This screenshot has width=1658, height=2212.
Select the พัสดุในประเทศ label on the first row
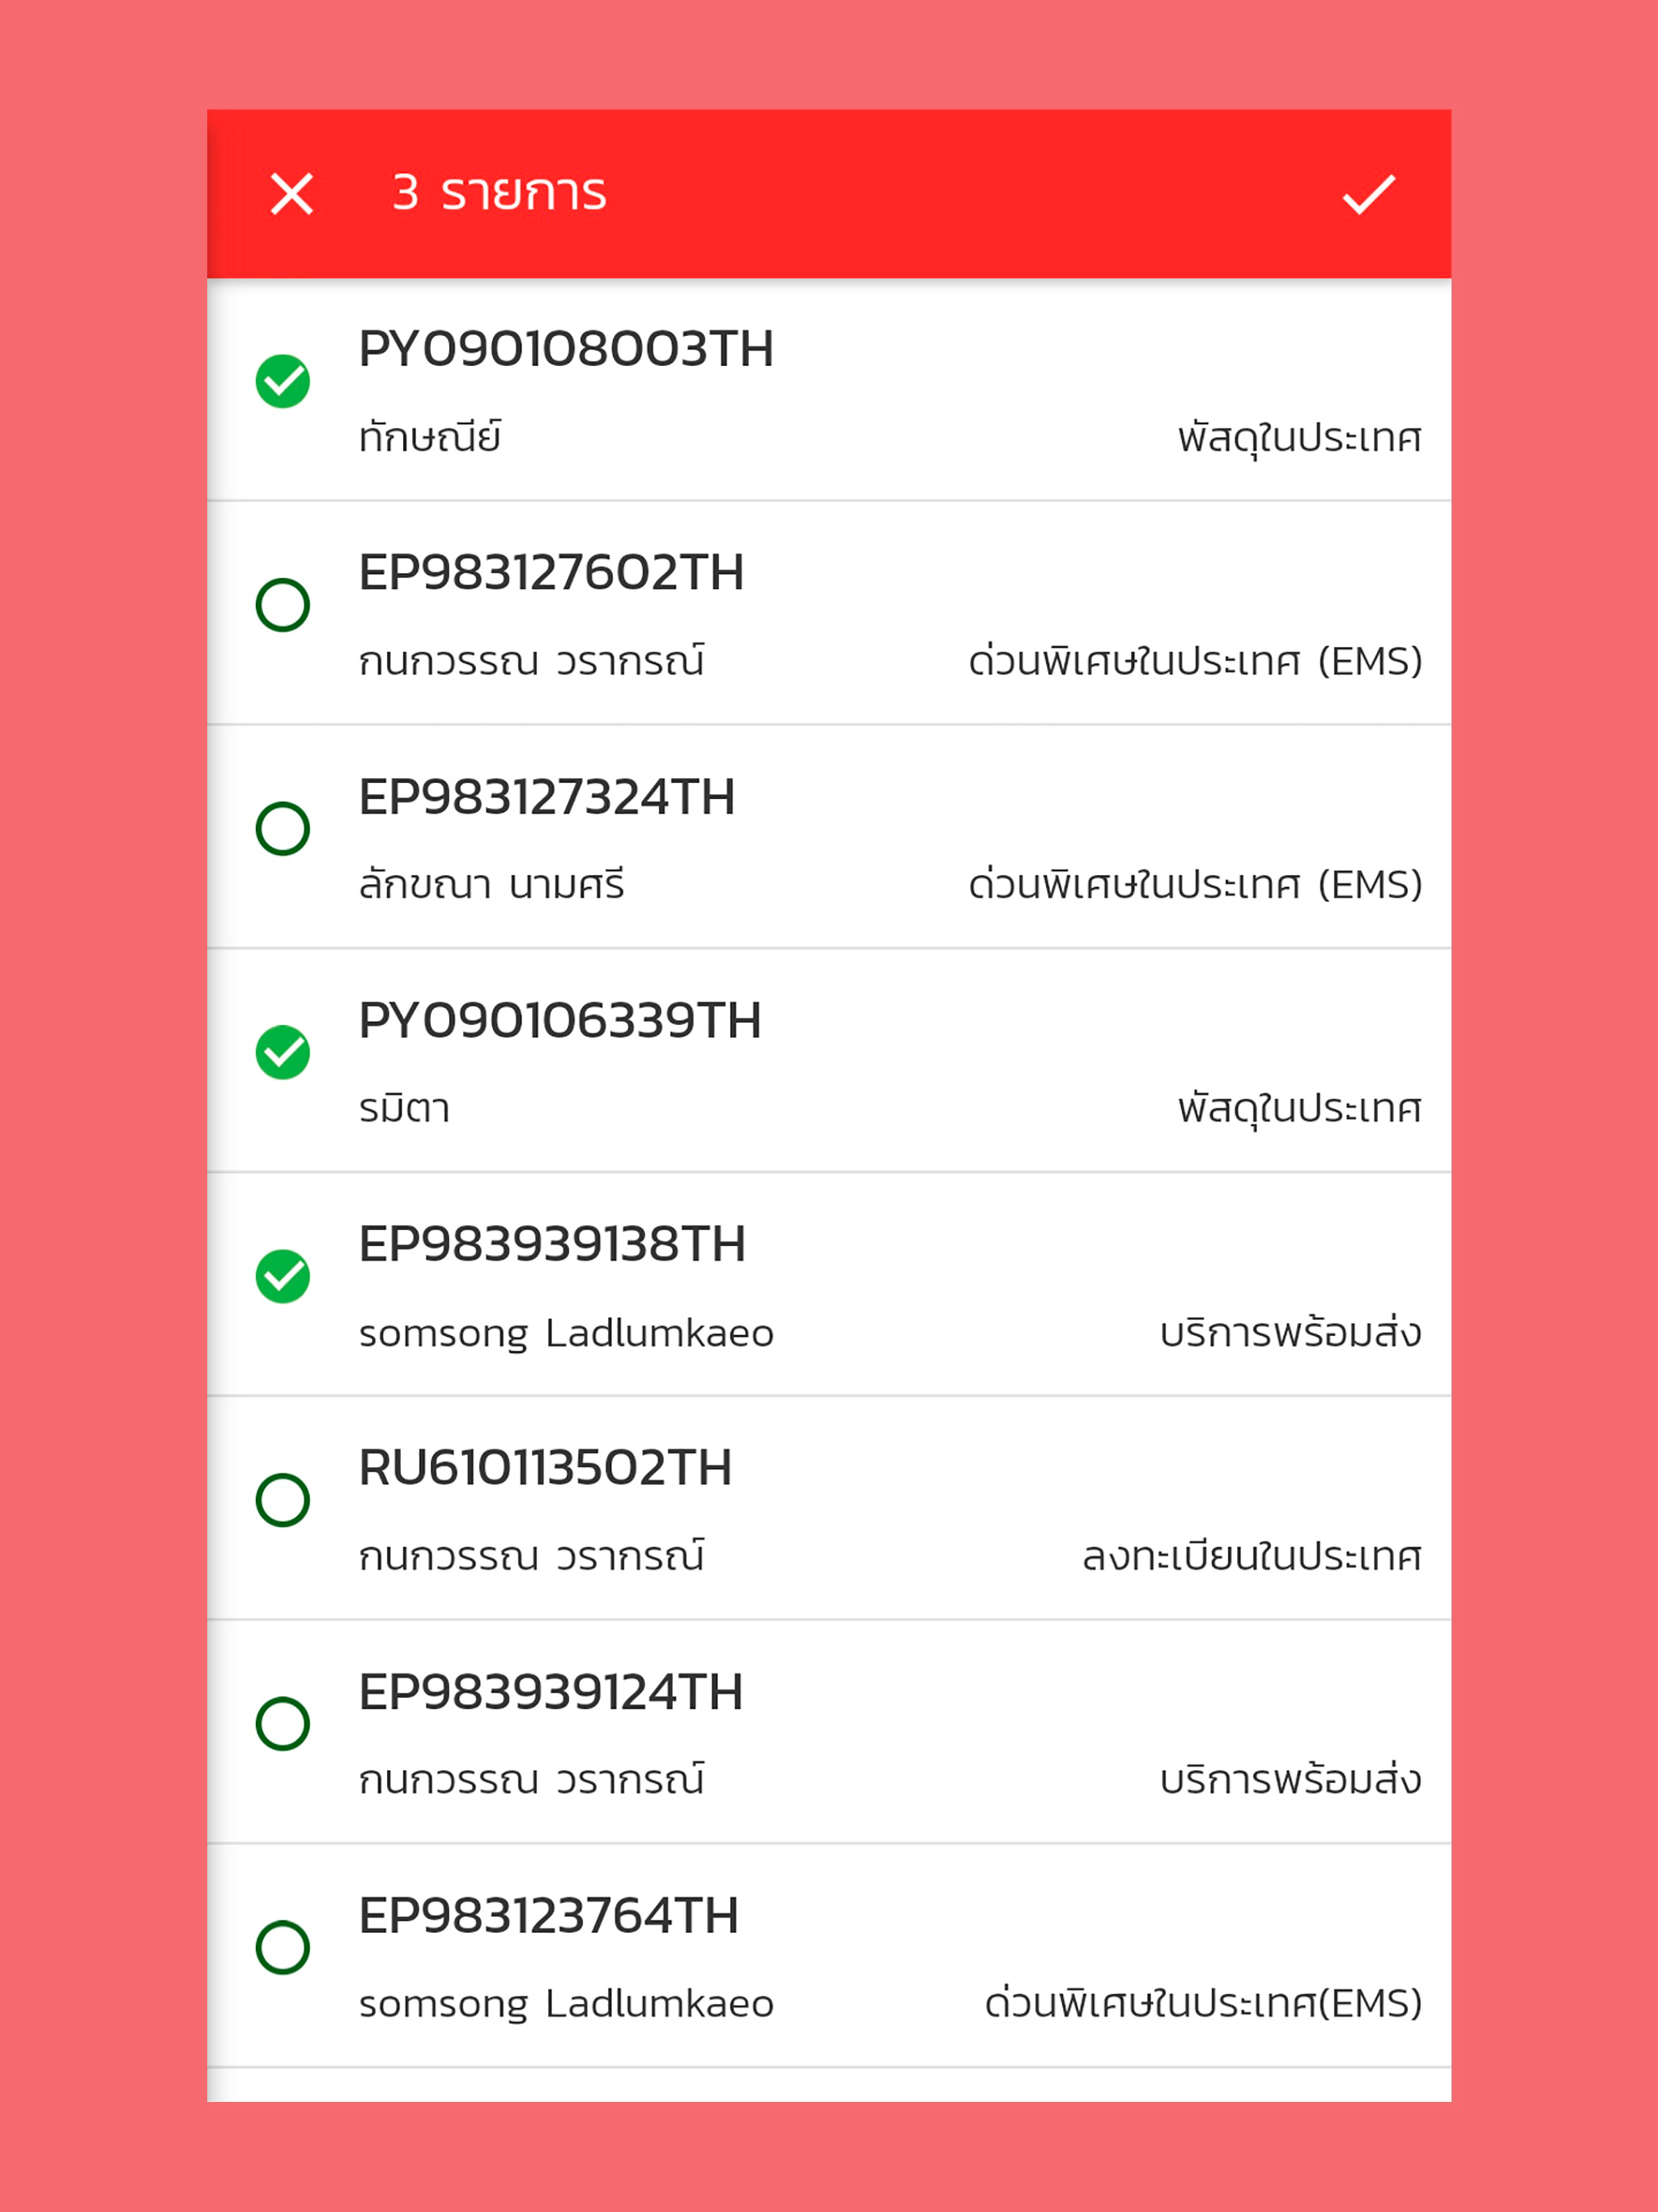click(x=1300, y=434)
